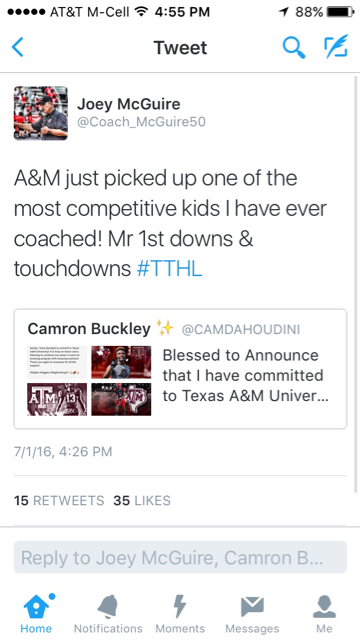The height and width of the screenshot is (640, 360).
Task: Open Notifications bell tab
Action: point(108,613)
